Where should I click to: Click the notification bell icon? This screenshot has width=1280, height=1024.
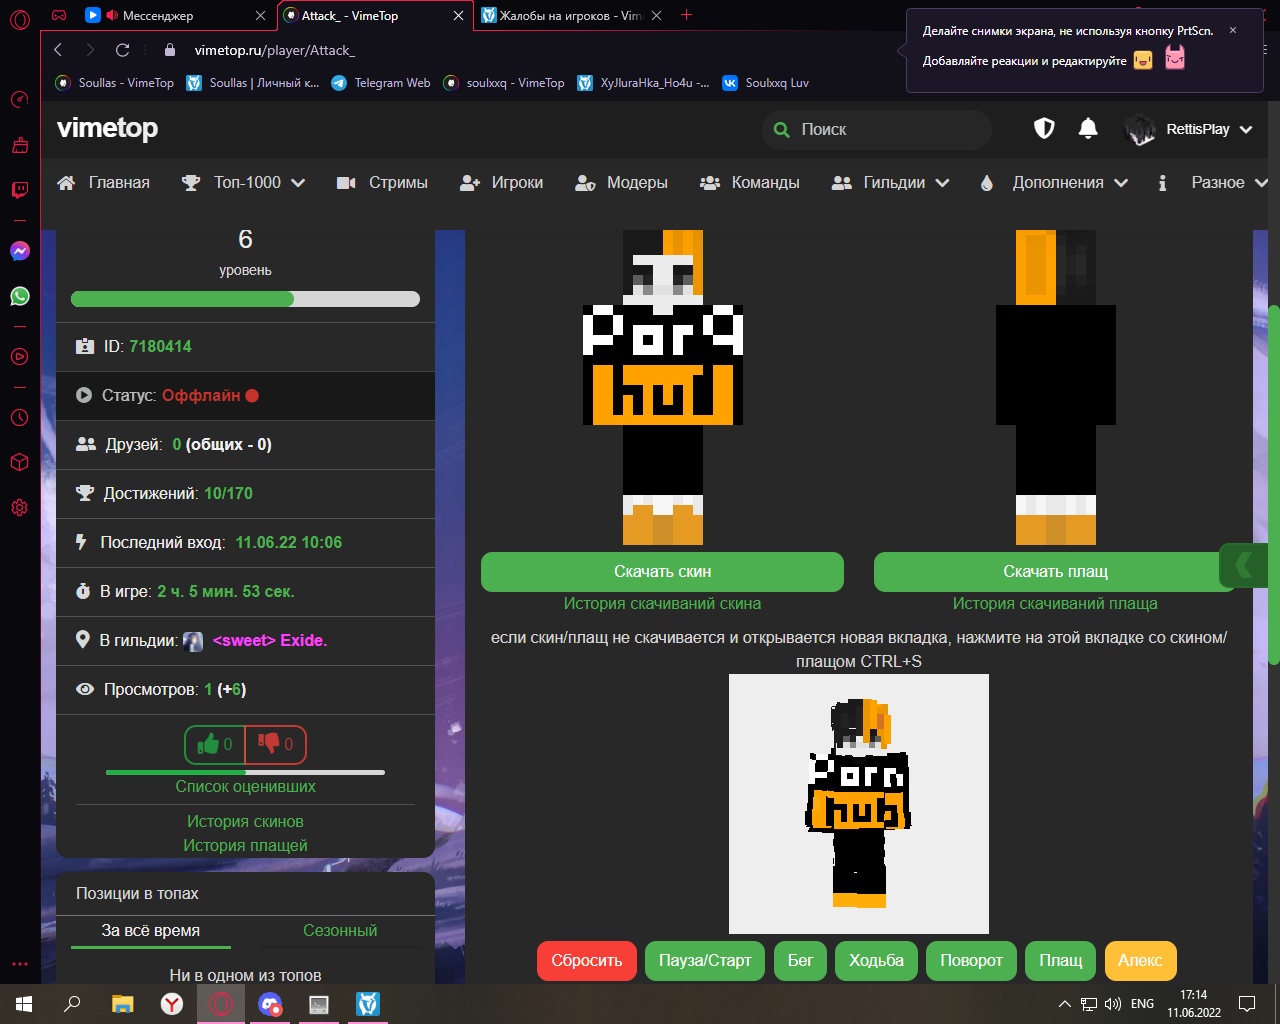1088,129
